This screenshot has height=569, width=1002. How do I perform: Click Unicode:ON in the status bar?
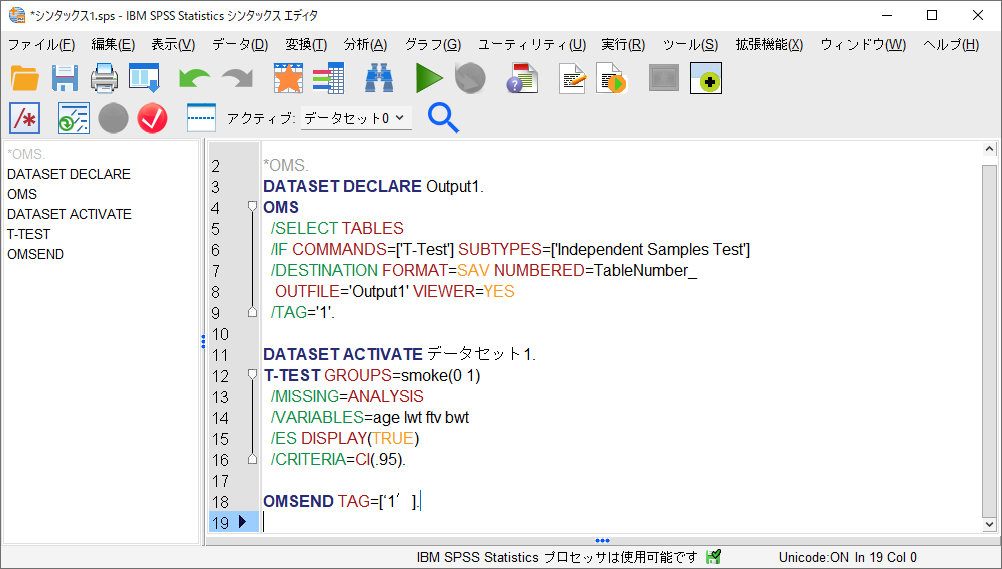point(813,557)
